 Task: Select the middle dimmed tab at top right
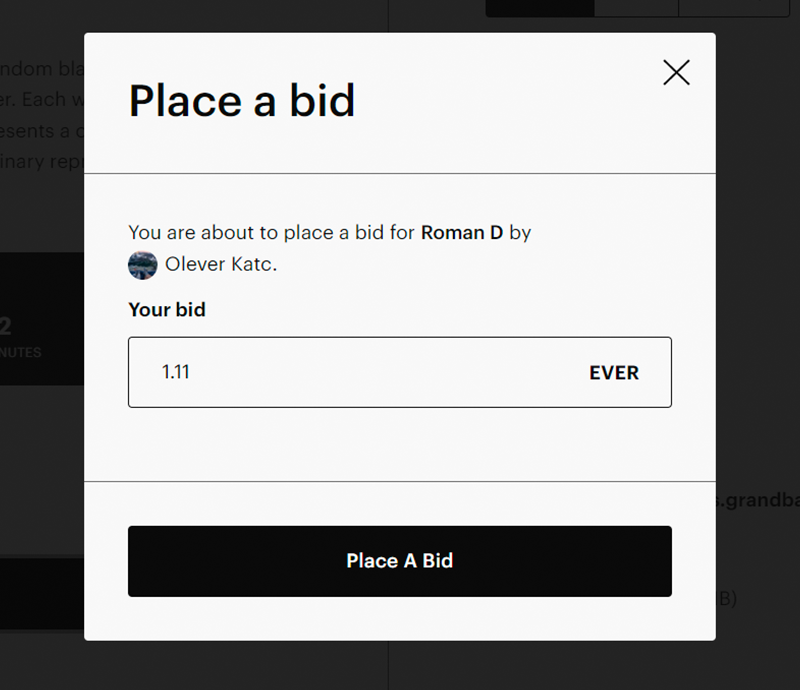[x=636, y=8]
